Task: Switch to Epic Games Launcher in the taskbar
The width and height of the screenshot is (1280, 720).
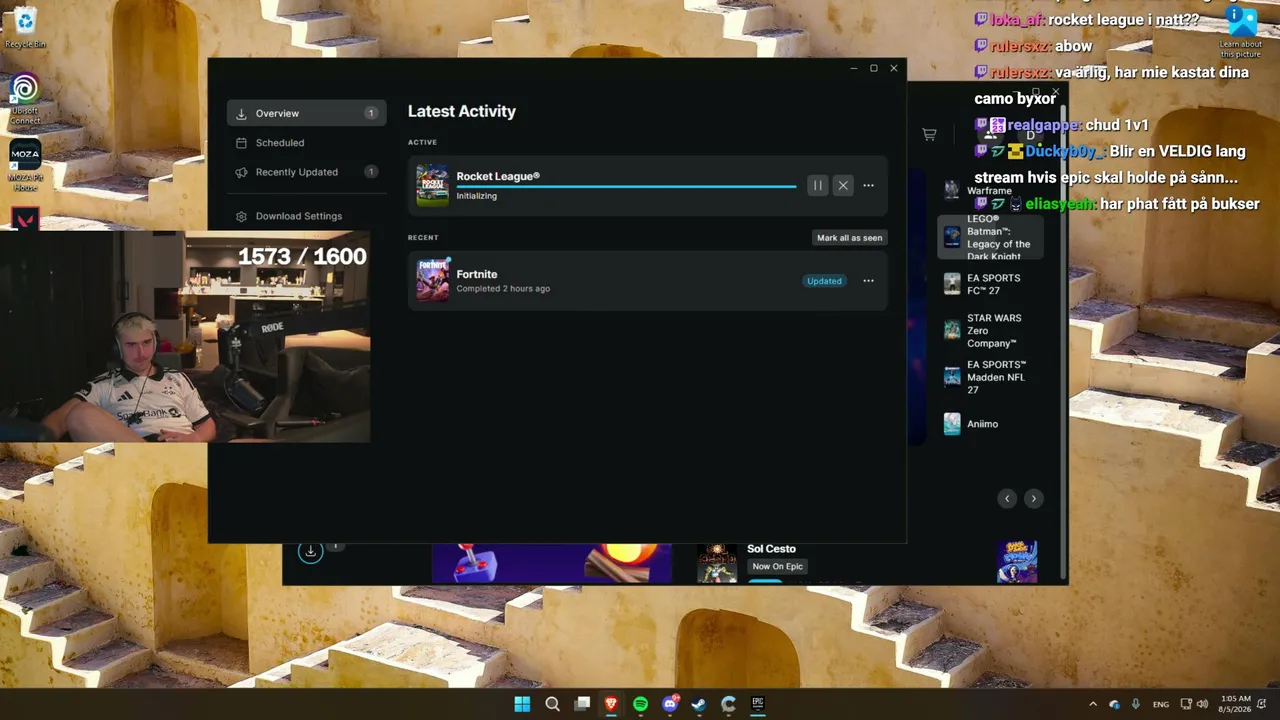Action: pos(758,704)
